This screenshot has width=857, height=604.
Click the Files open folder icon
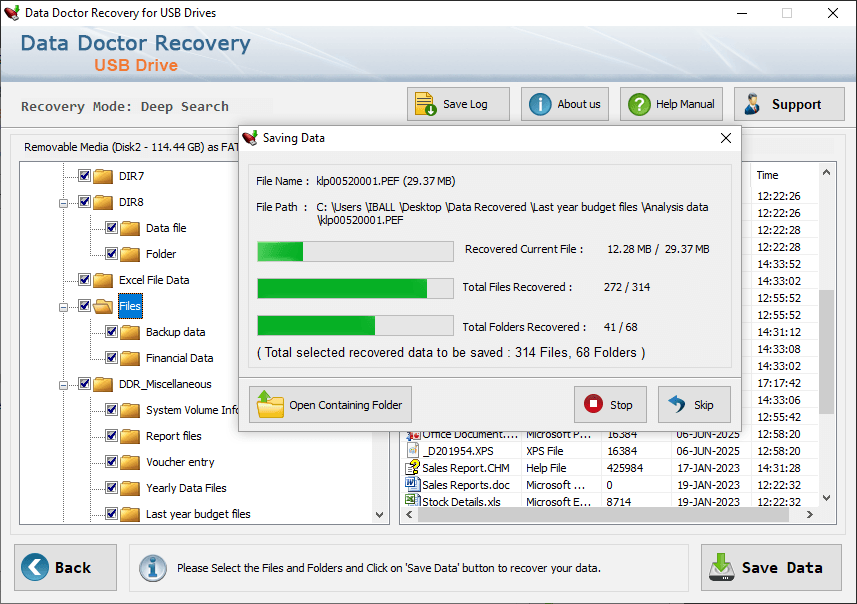tap(103, 306)
